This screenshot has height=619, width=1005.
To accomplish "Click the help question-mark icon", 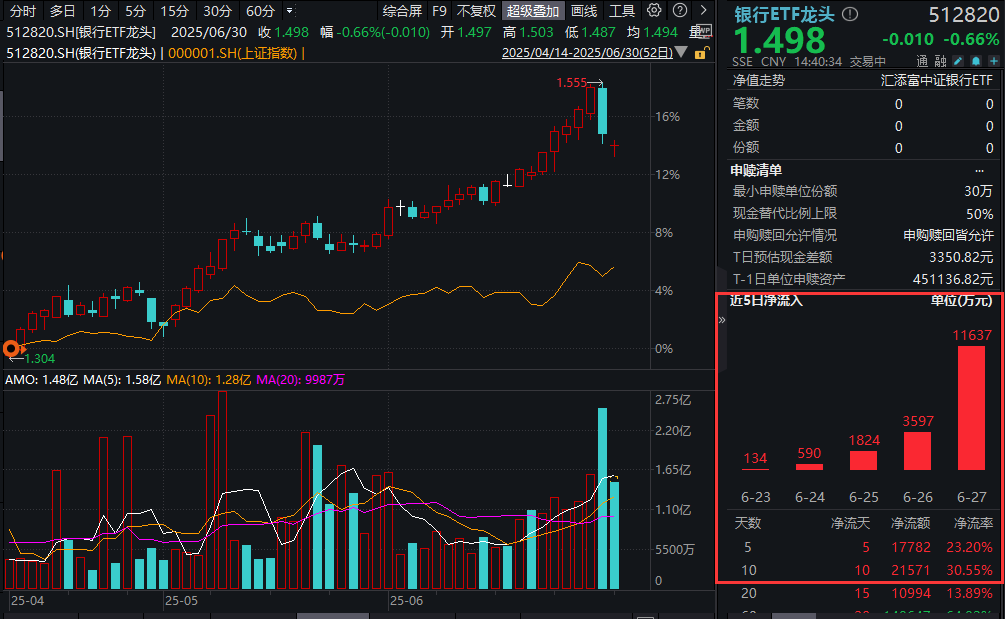I will [x=680, y=11].
